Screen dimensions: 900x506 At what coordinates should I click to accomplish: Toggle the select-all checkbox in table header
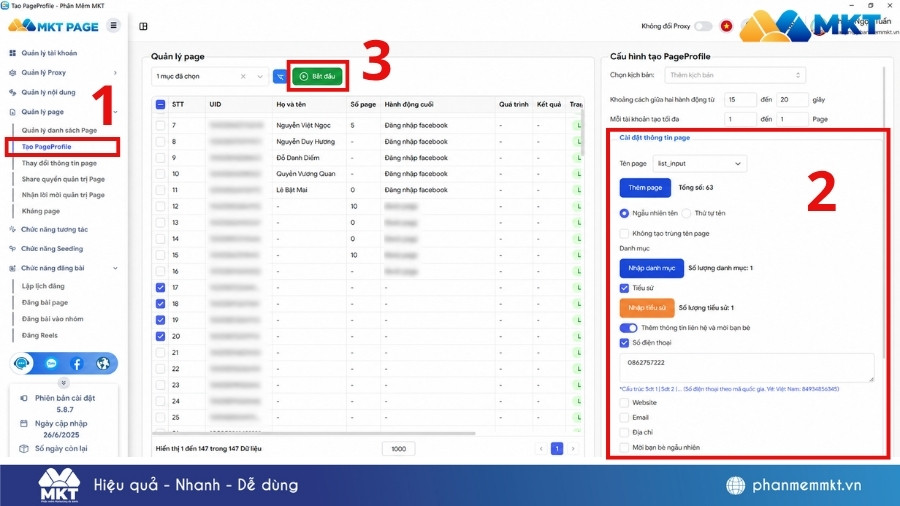161,104
